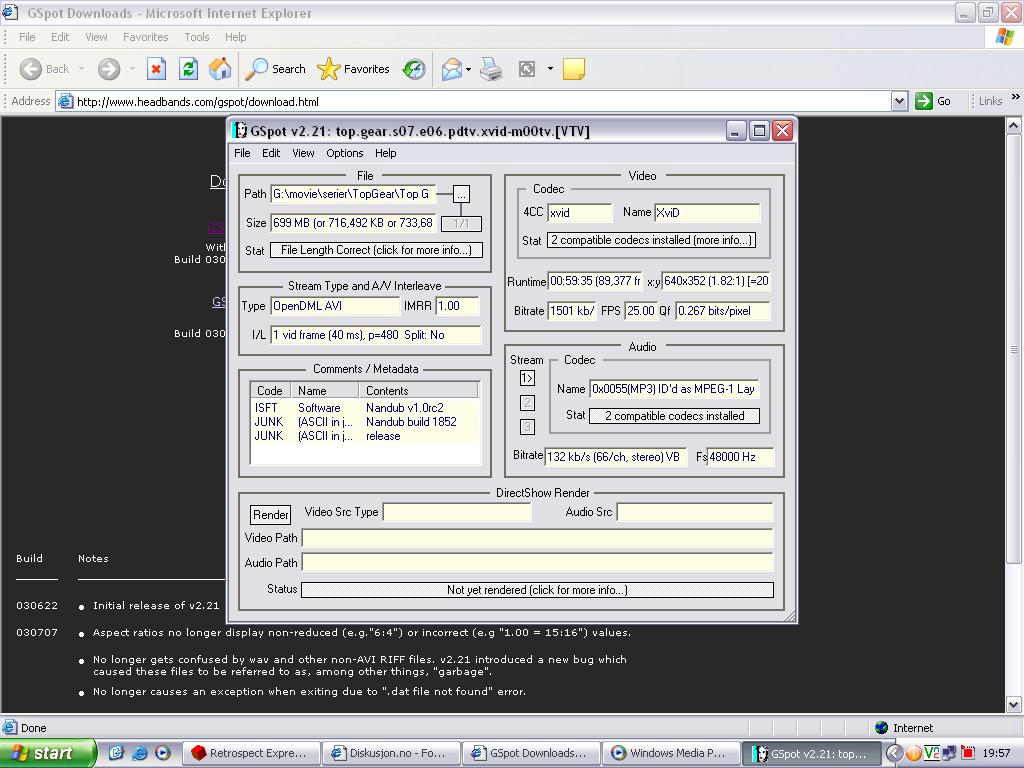Open IE's Favorites menu
The image size is (1024, 768).
click(x=146, y=37)
